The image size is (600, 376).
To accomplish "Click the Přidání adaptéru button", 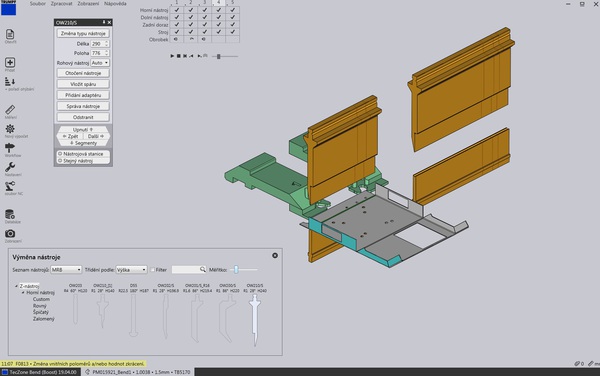I will tap(83, 95).
